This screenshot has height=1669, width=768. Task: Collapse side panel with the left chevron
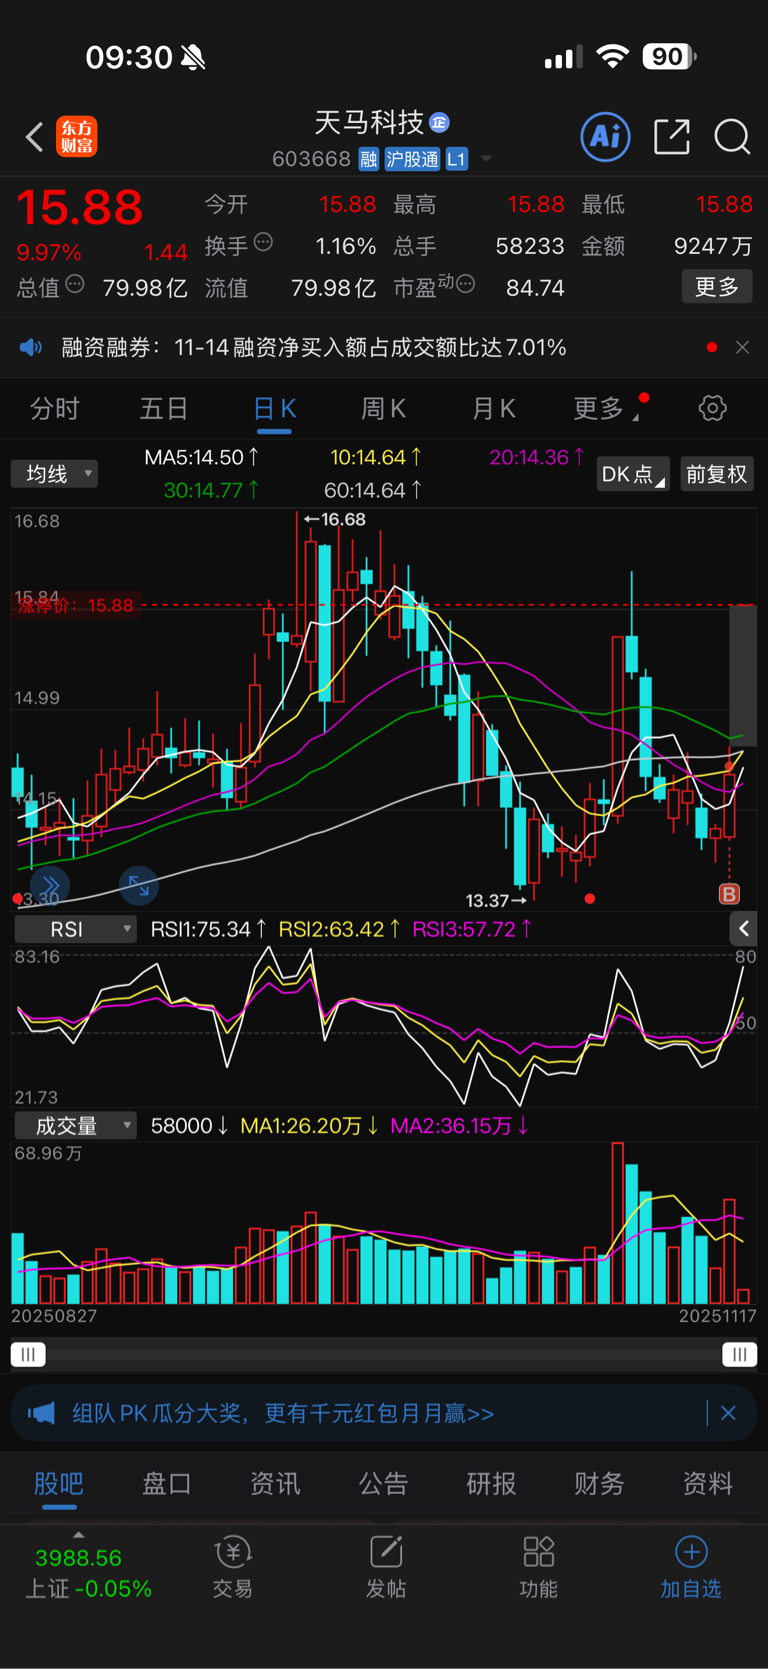(x=743, y=929)
